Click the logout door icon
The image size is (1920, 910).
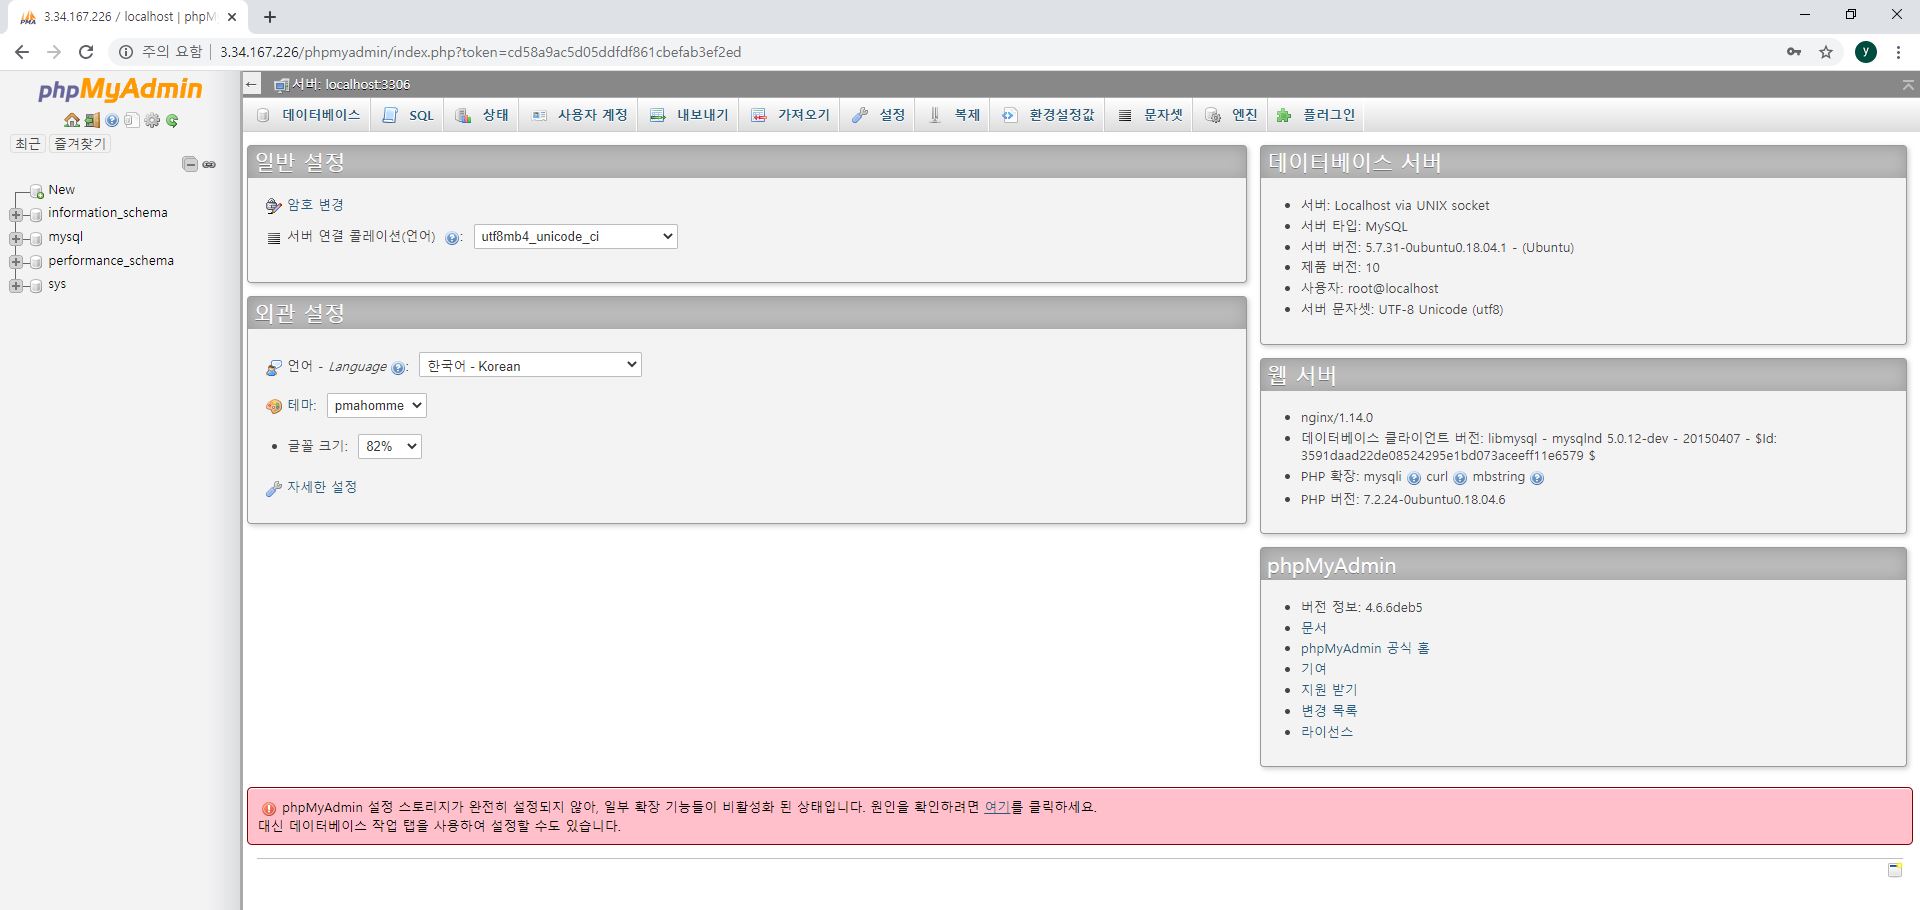click(x=92, y=120)
